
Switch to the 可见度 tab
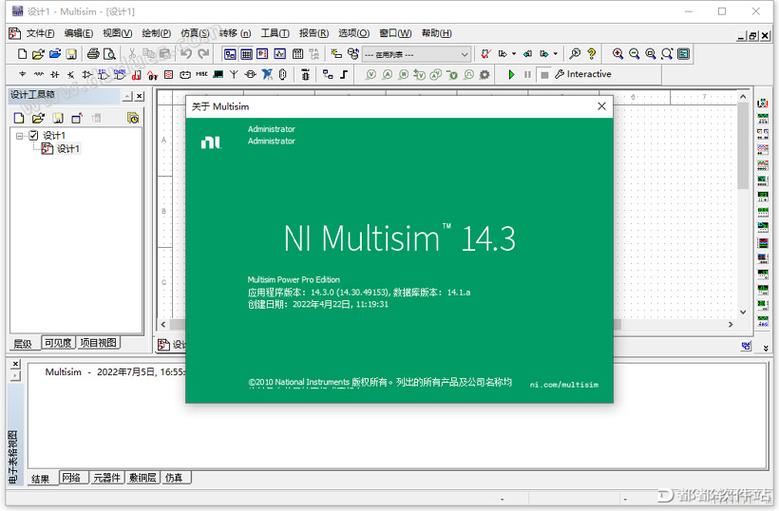[x=58, y=343]
